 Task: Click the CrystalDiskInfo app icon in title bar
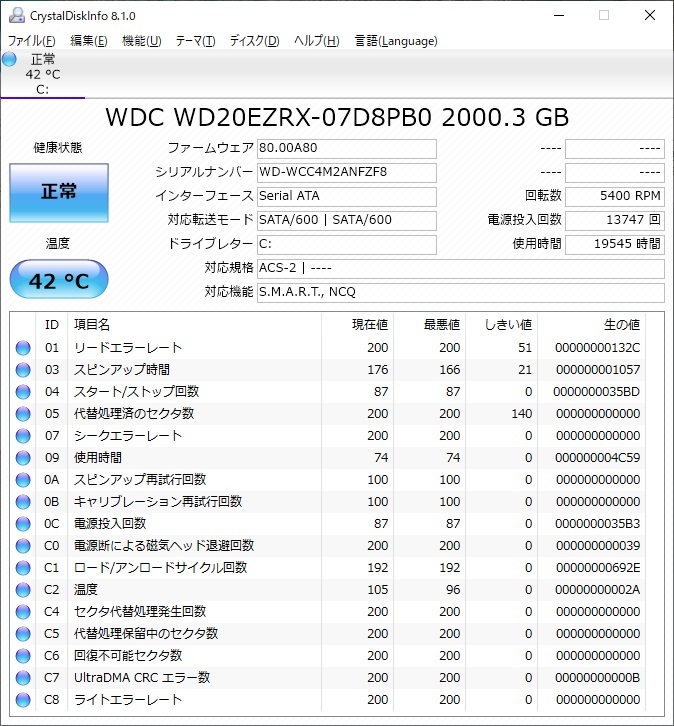[x=17, y=15]
